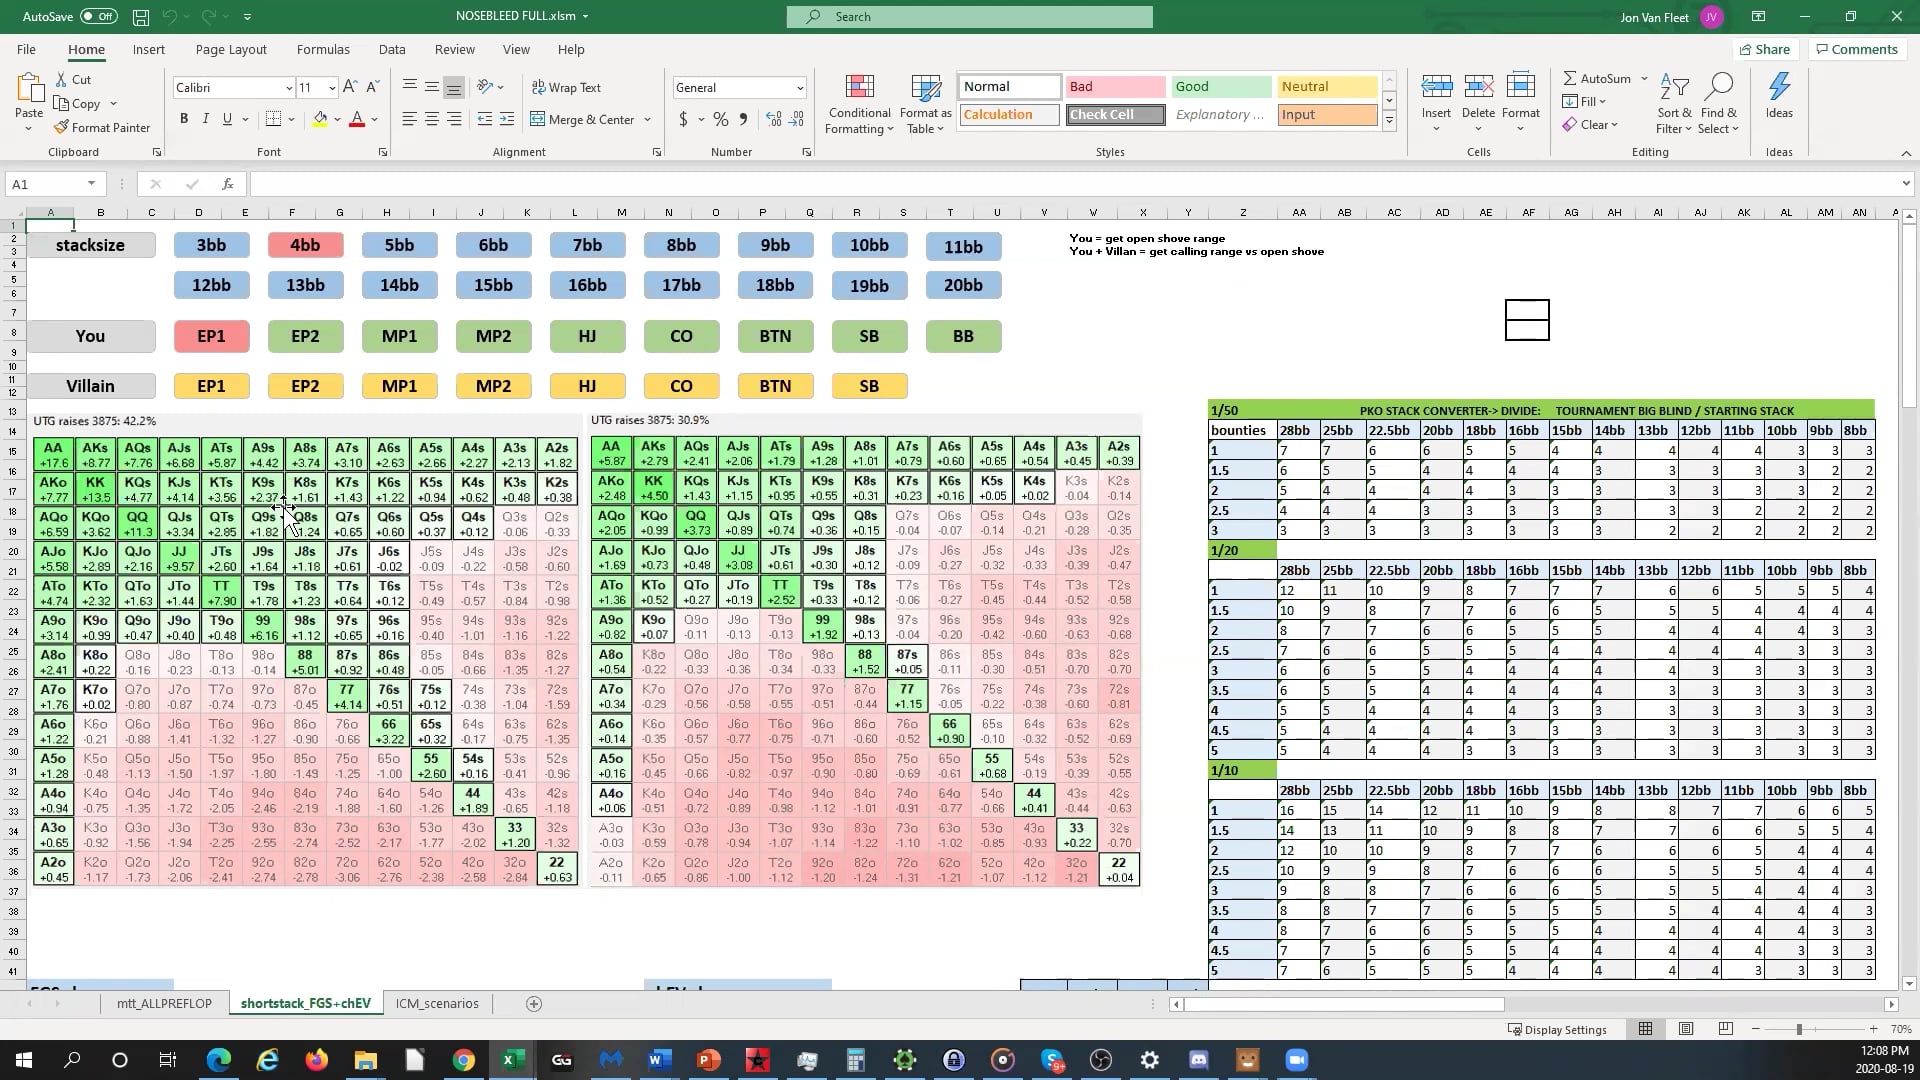Apply Percent Style number format
Screen dimensions: 1920x1080
(x=722, y=119)
